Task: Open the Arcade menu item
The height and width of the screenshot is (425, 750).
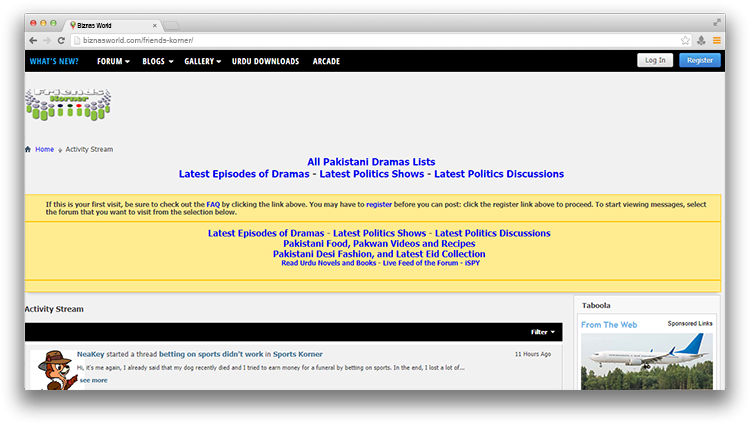Action: tap(326, 61)
